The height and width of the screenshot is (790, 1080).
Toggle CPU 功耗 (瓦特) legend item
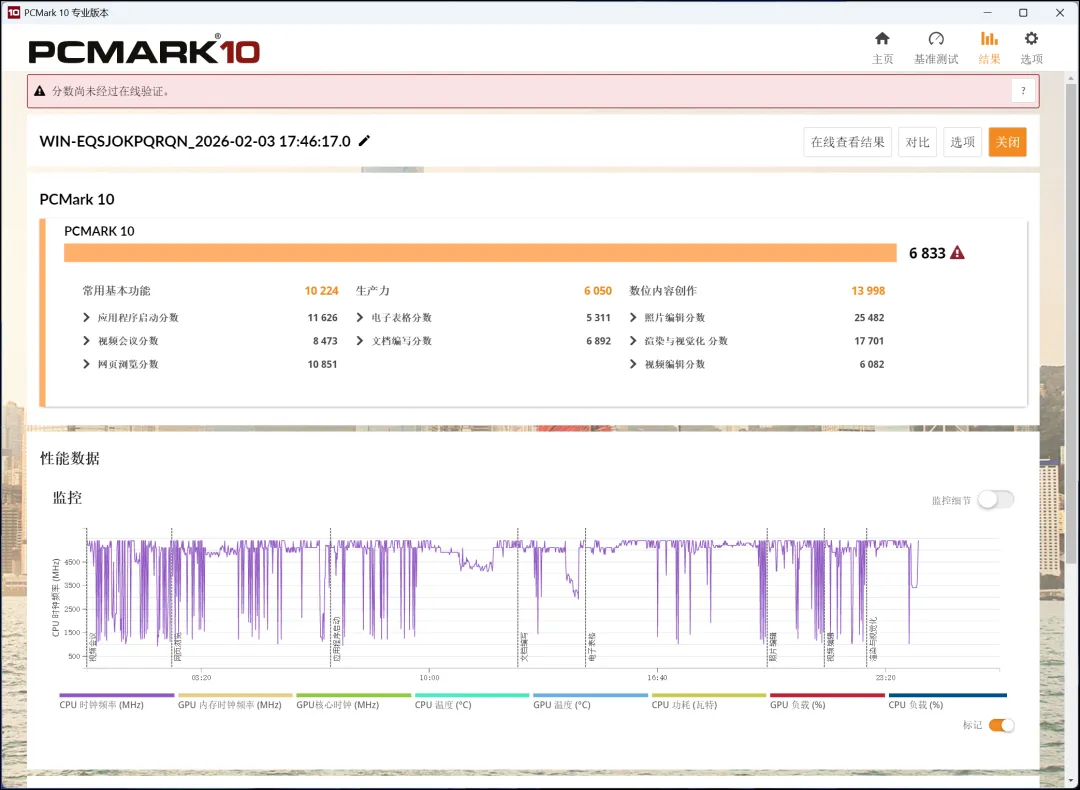point(709,701)
